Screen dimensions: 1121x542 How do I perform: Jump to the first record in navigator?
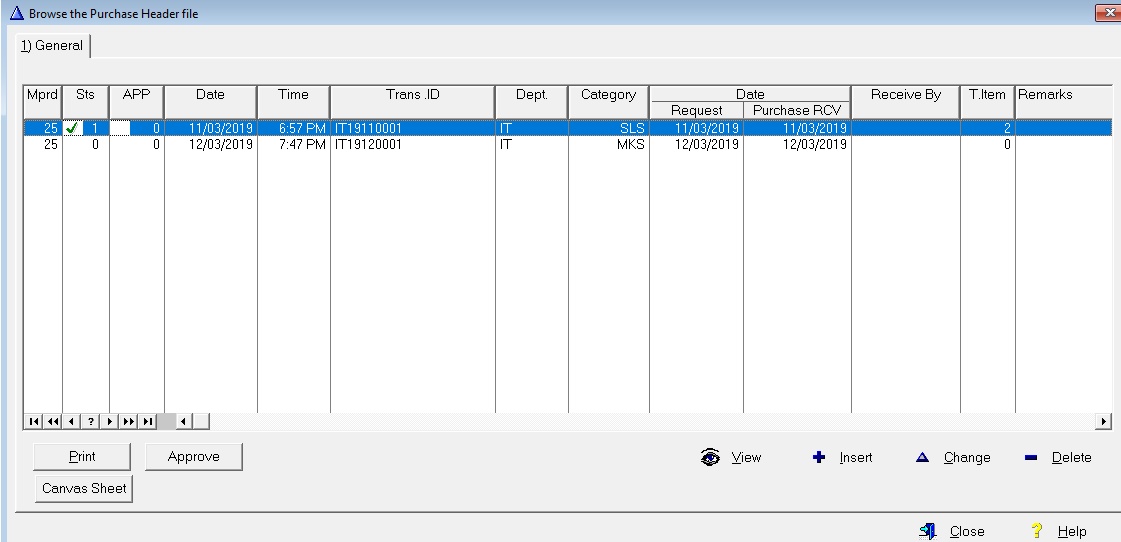[34, 422]
